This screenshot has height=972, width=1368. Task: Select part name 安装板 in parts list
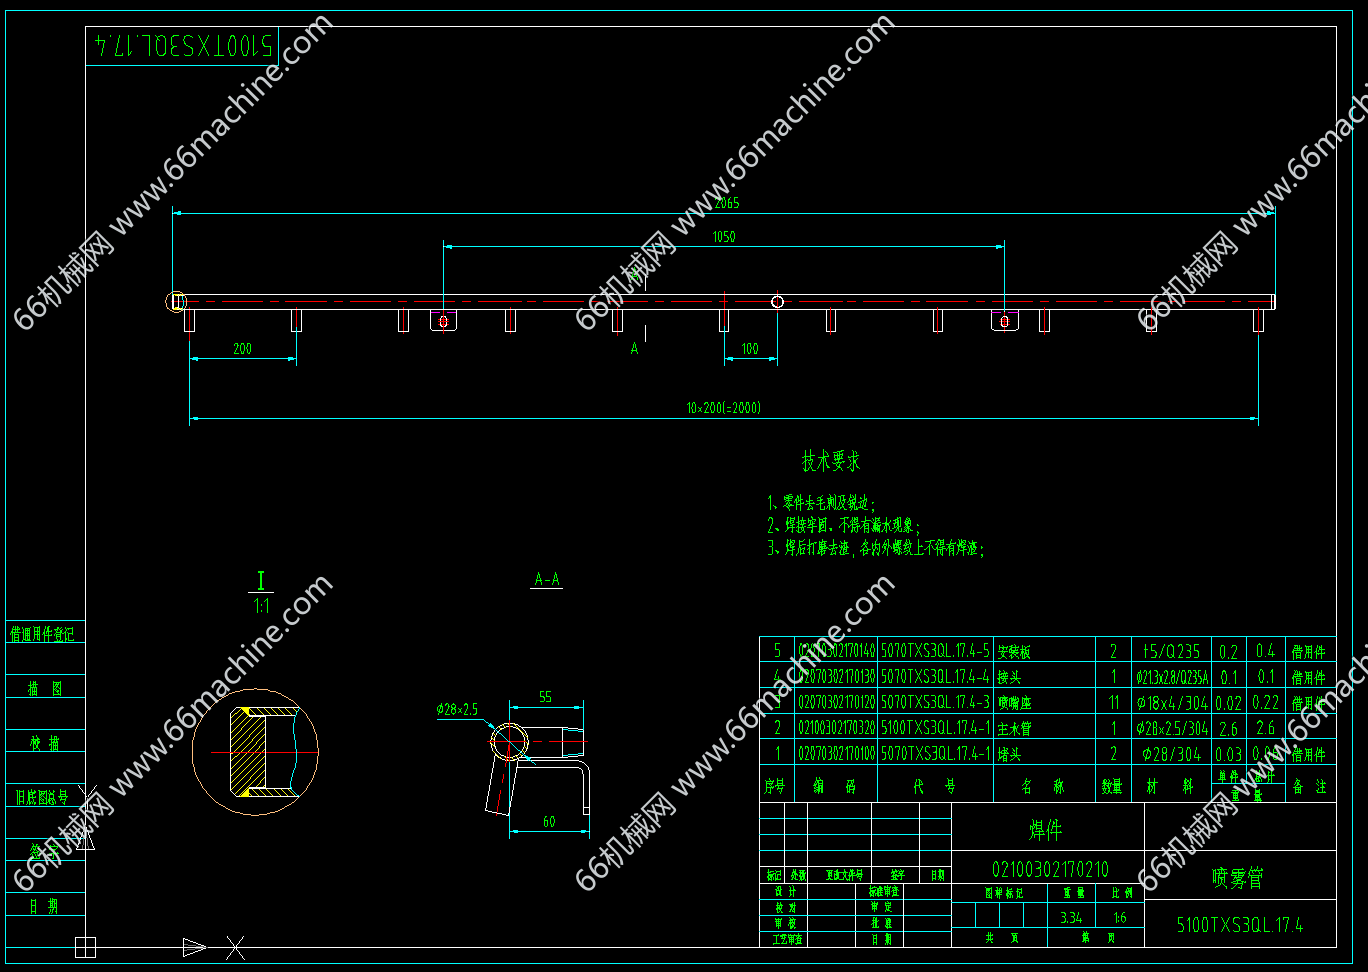[x=1014, y=651]
